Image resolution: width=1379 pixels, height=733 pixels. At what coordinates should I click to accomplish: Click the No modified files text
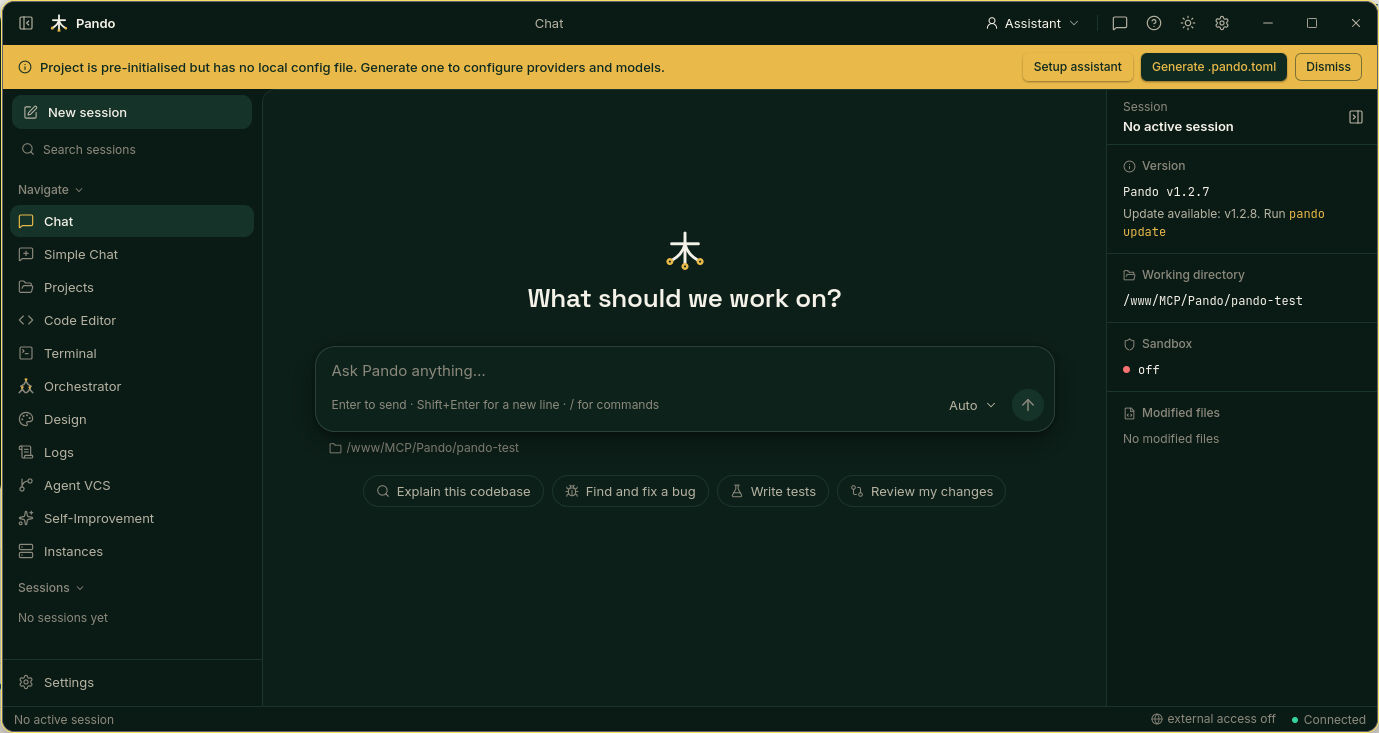pos(1171,439)
